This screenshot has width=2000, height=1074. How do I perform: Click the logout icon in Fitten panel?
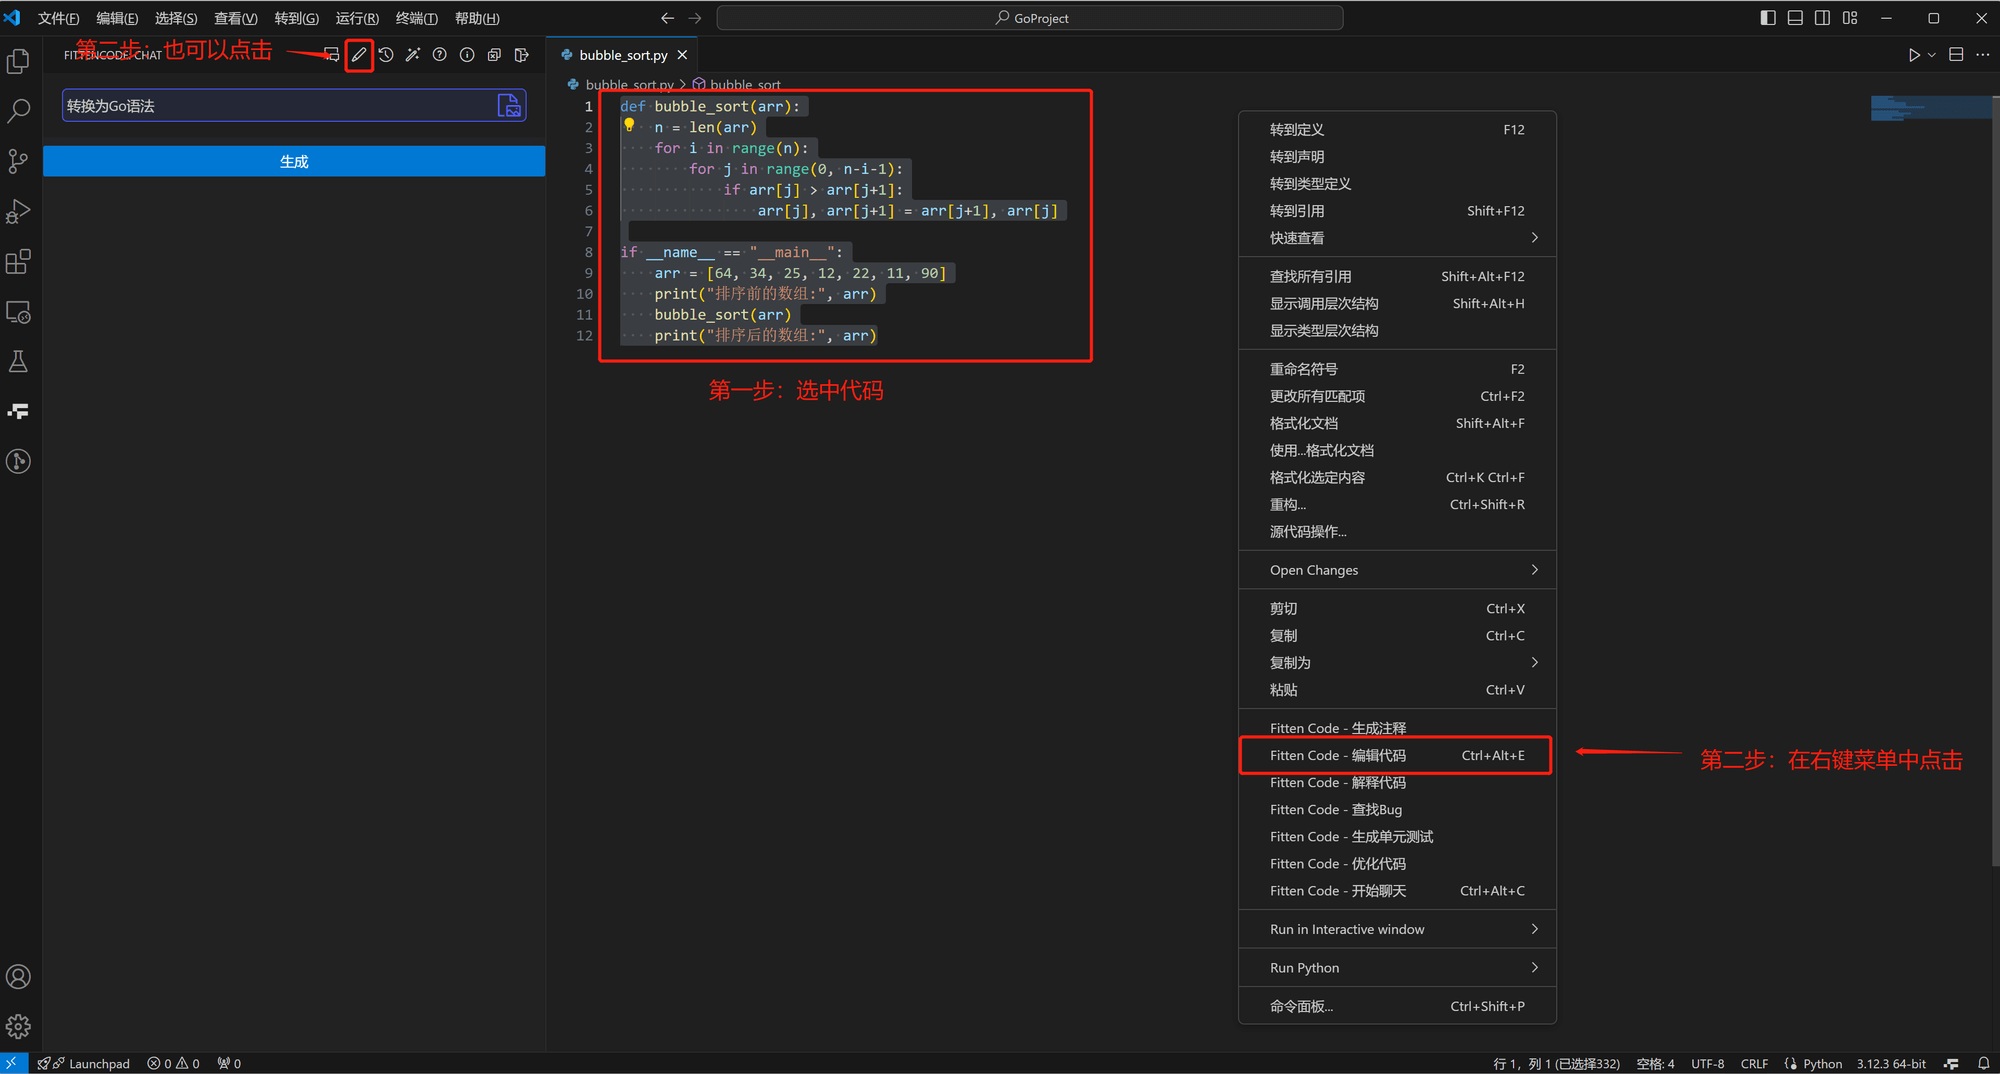coord(521,55)
